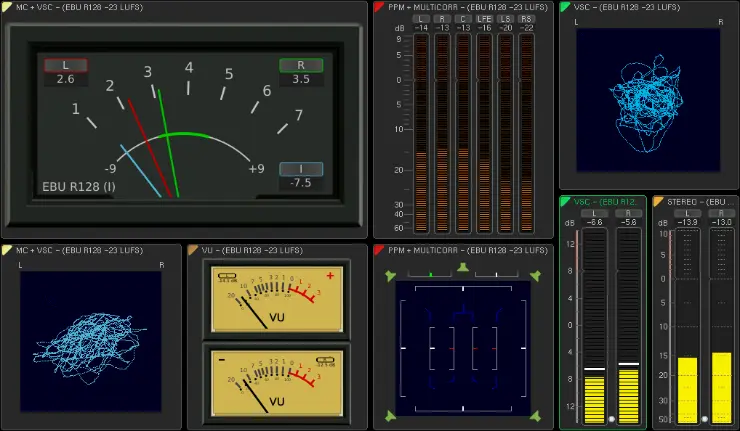Select the LFE channel label in PPM meter
This screenshot has height=431, width=740.
point(484,19)
